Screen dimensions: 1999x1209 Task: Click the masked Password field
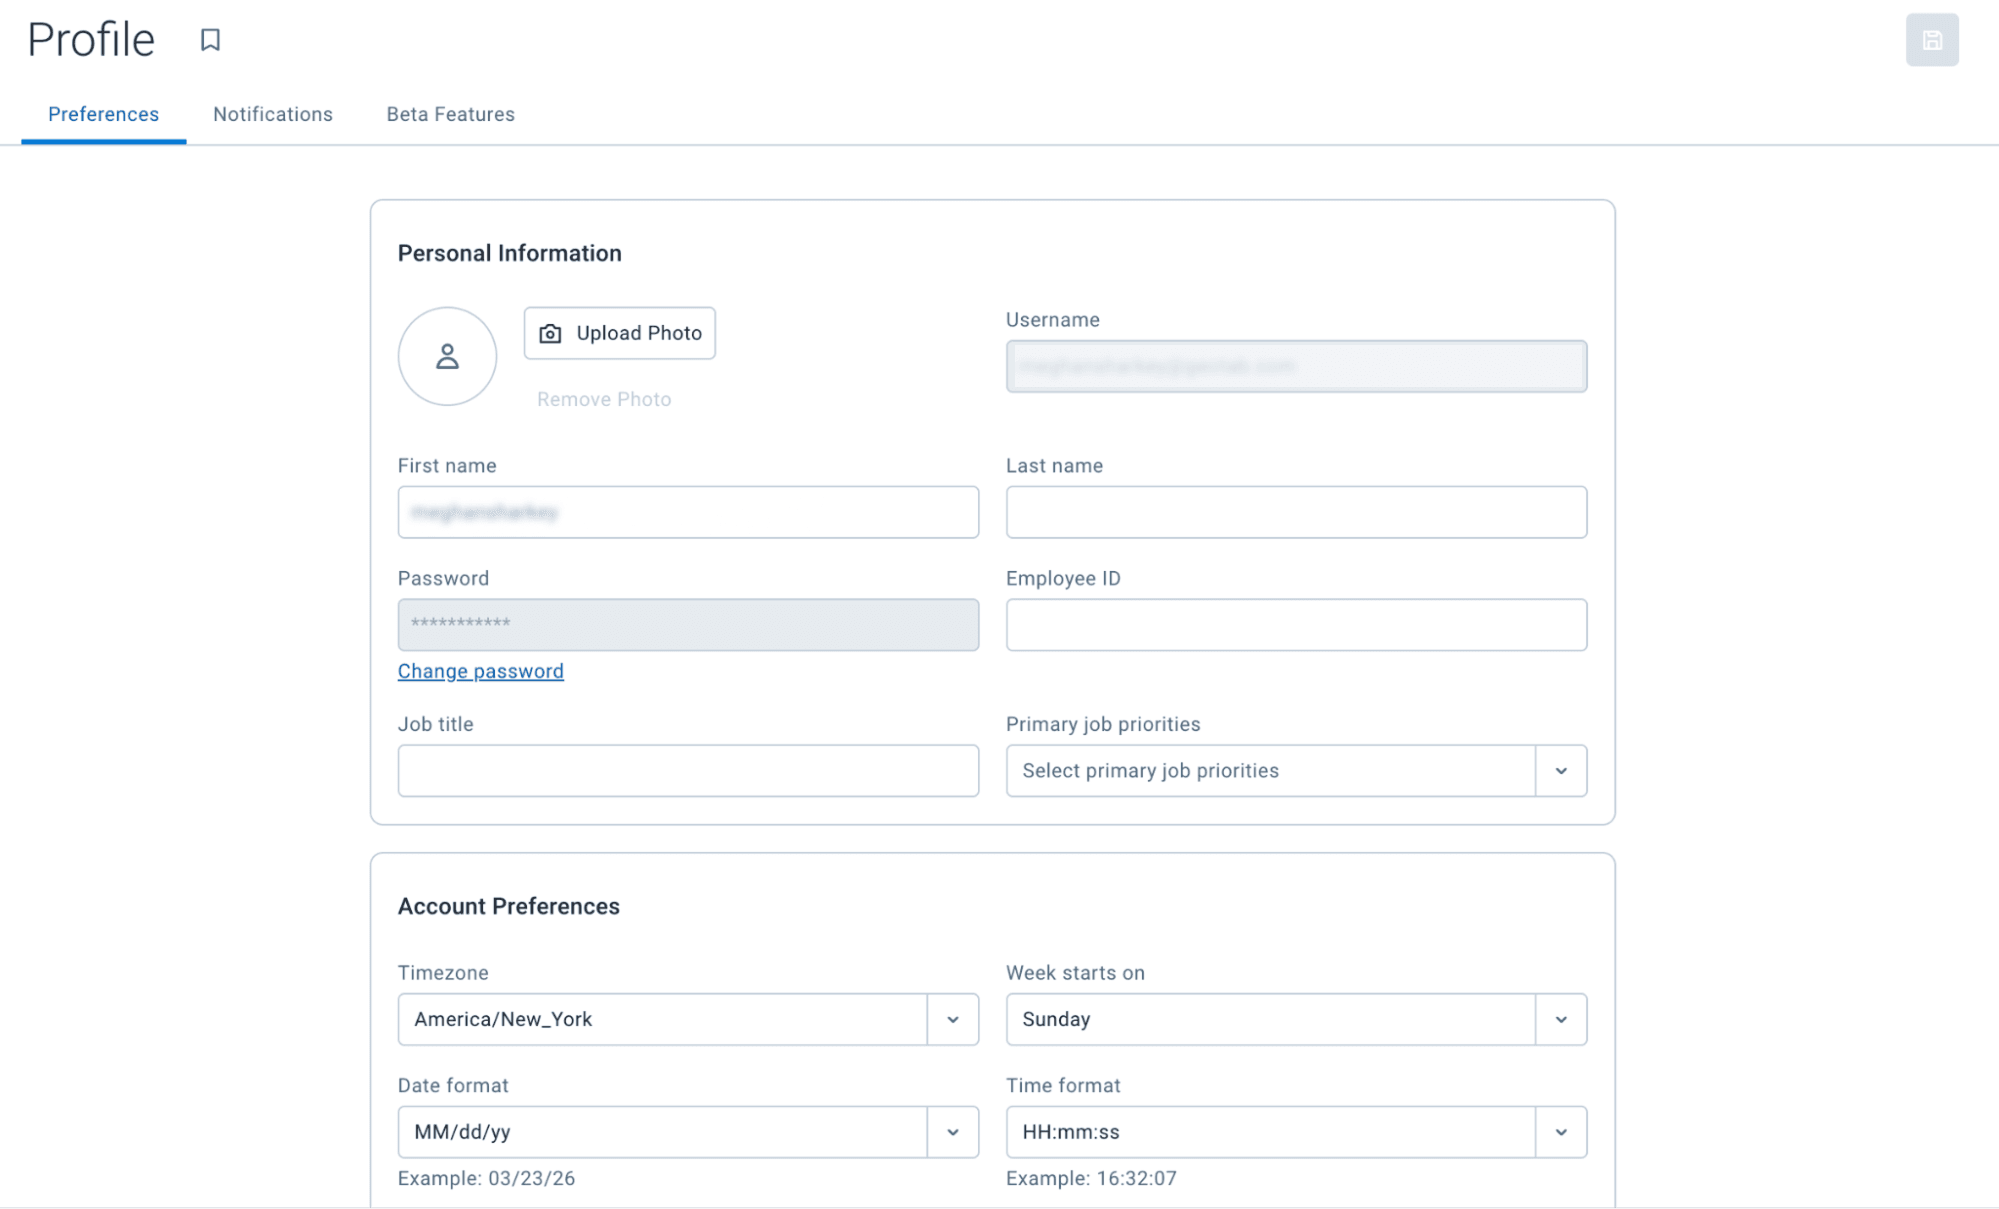[x=688, y=624]
